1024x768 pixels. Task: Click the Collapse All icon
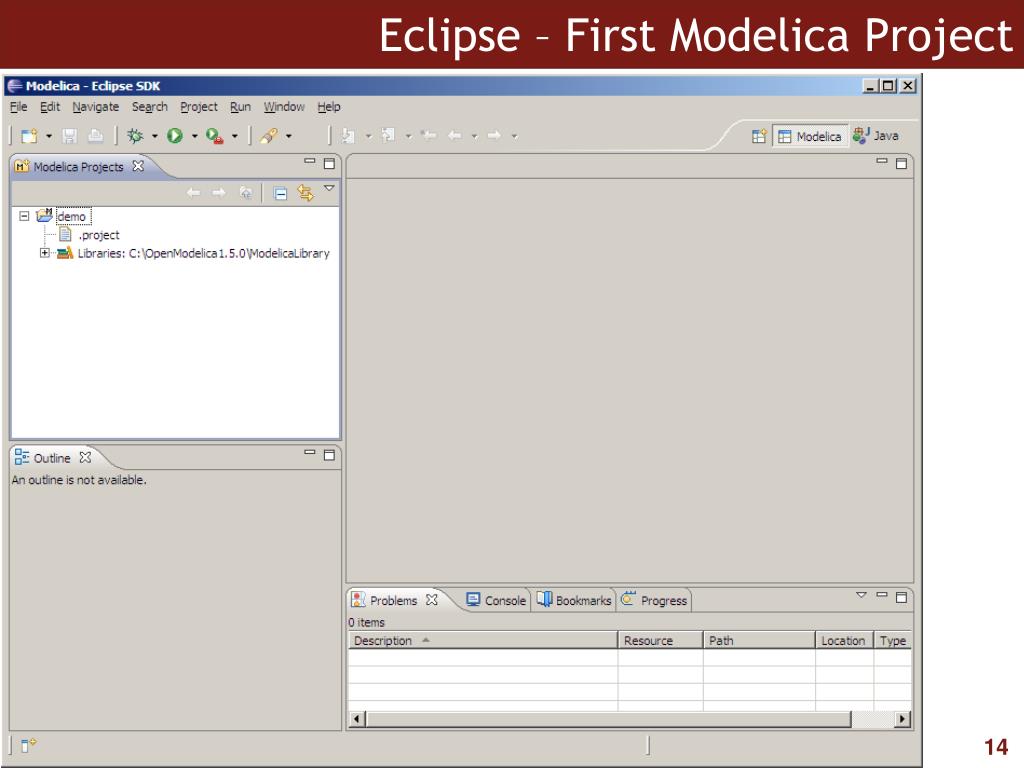280,193
